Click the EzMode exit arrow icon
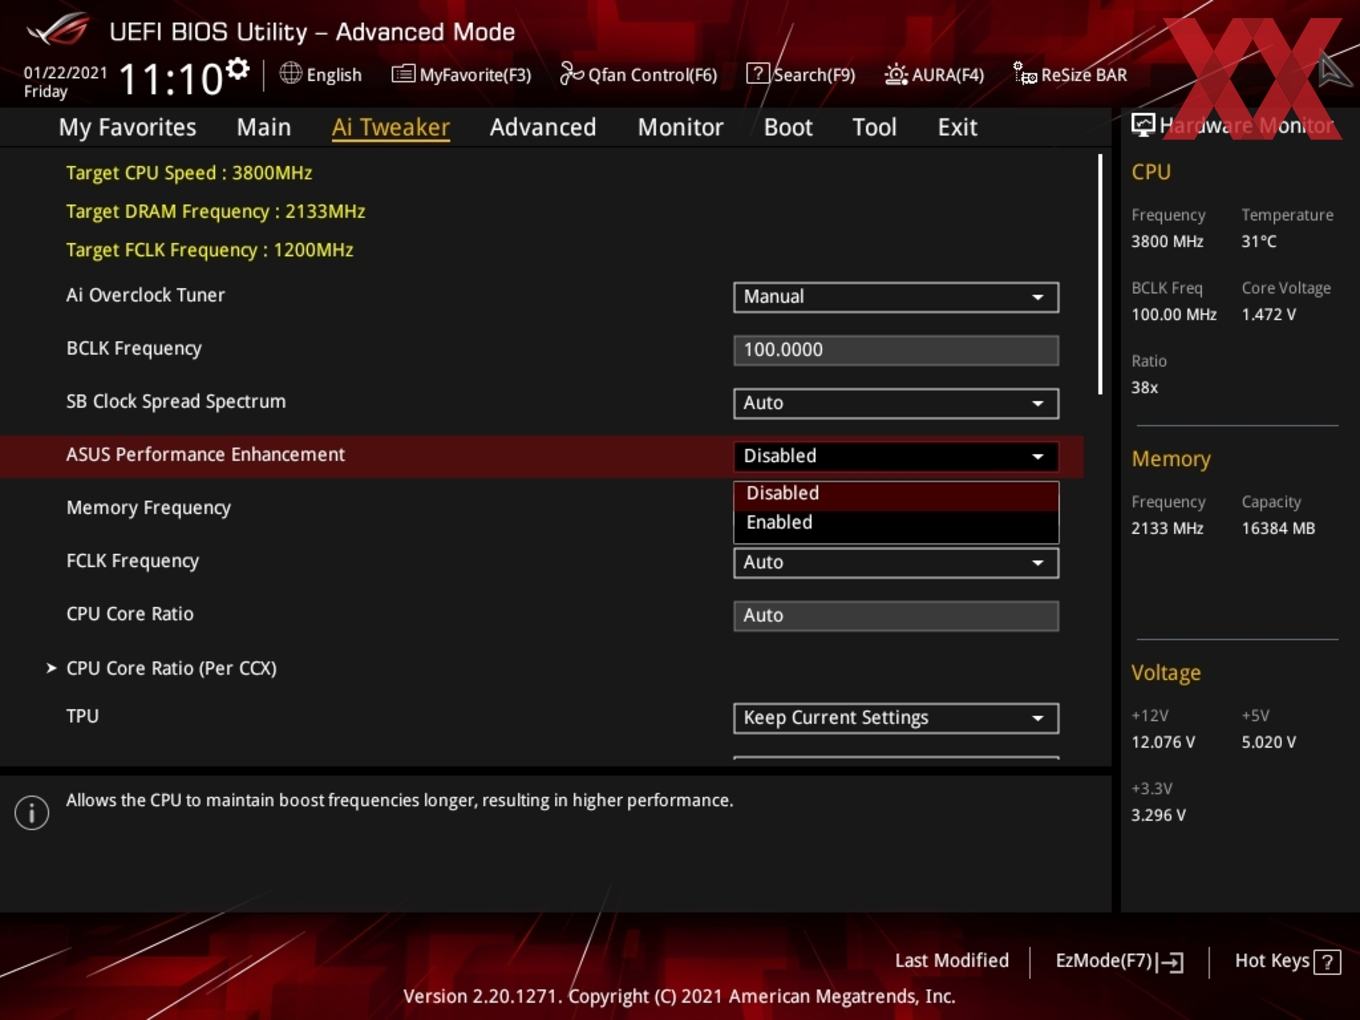Image resolution: width=1360 pixels, height=1020 pixels. (x=1171, y=962)
